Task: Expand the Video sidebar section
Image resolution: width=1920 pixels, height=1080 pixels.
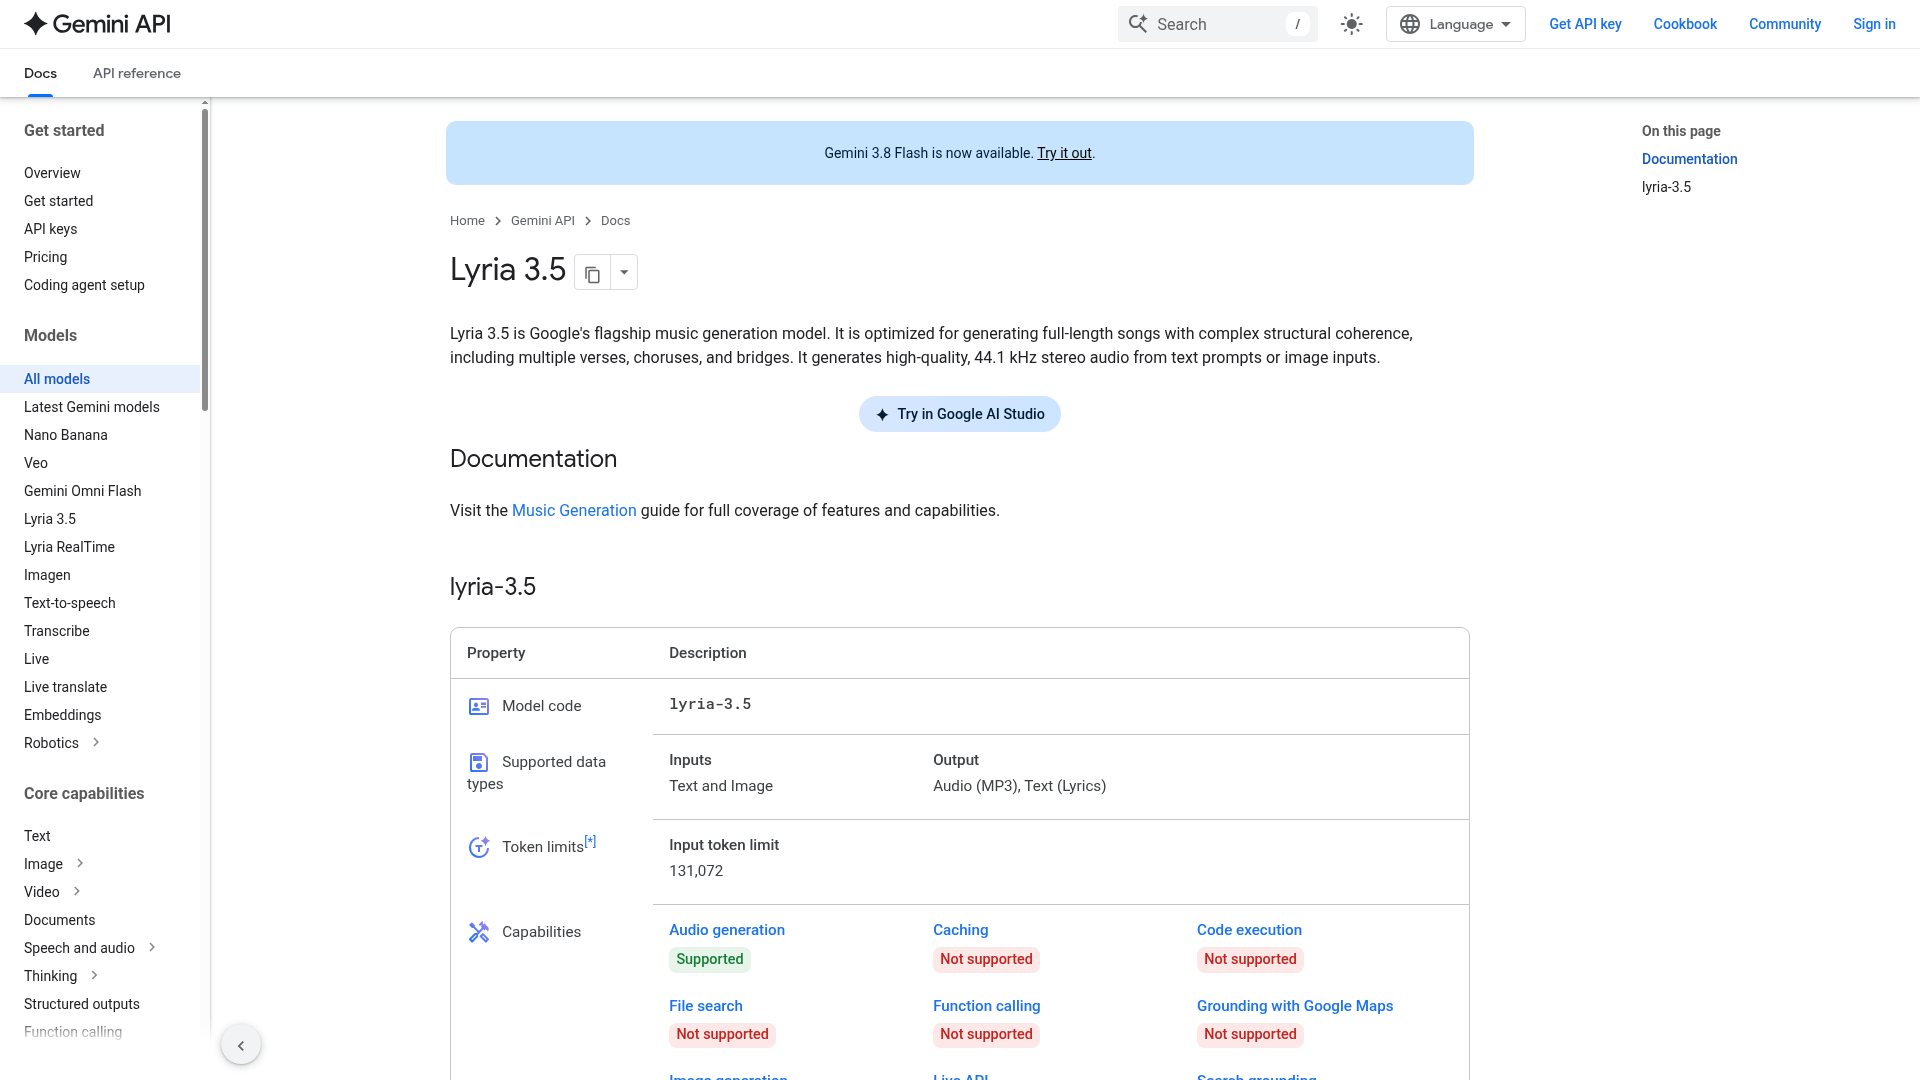Action: pyautogui.click(x=77, y=891)
